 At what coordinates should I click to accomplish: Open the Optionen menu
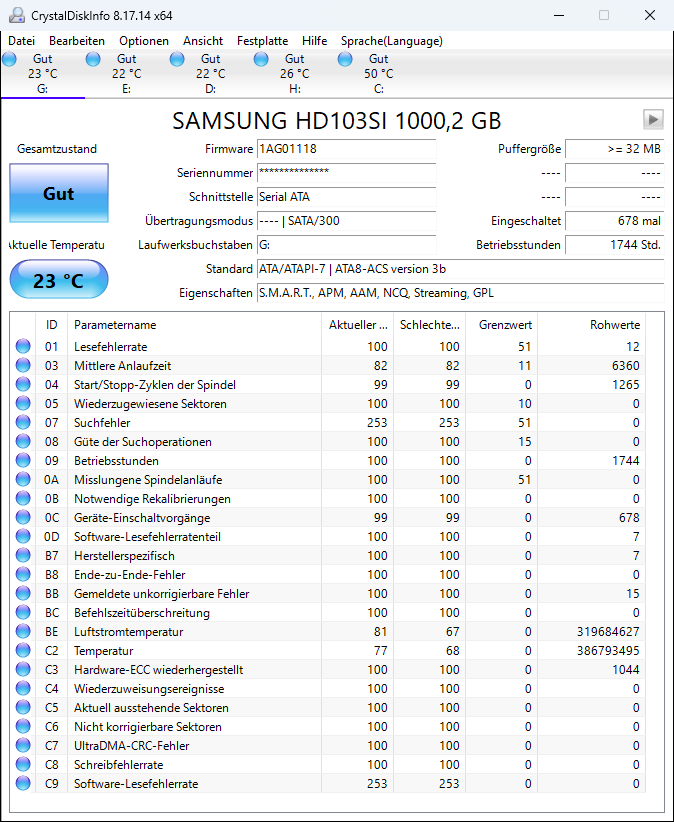pos(144,41)
